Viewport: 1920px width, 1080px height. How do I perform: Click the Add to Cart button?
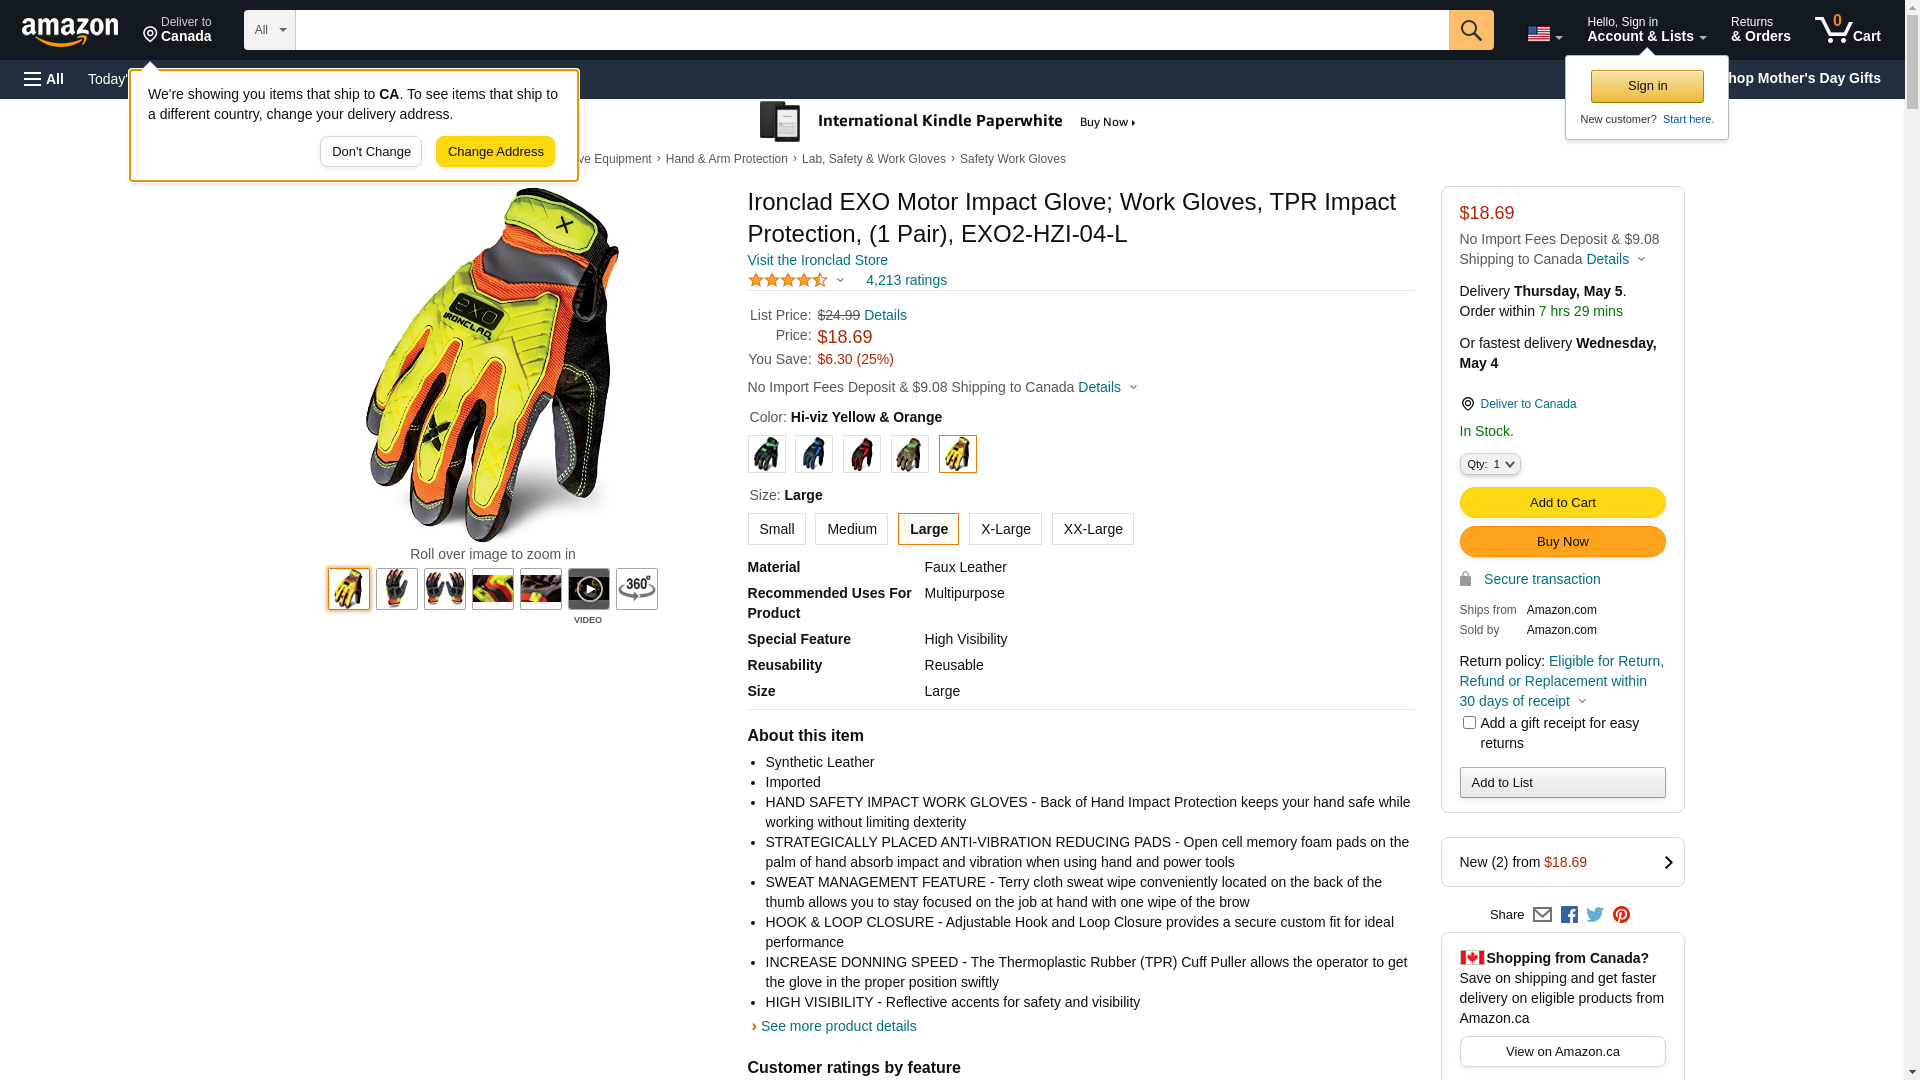[x=1563, y=503]
